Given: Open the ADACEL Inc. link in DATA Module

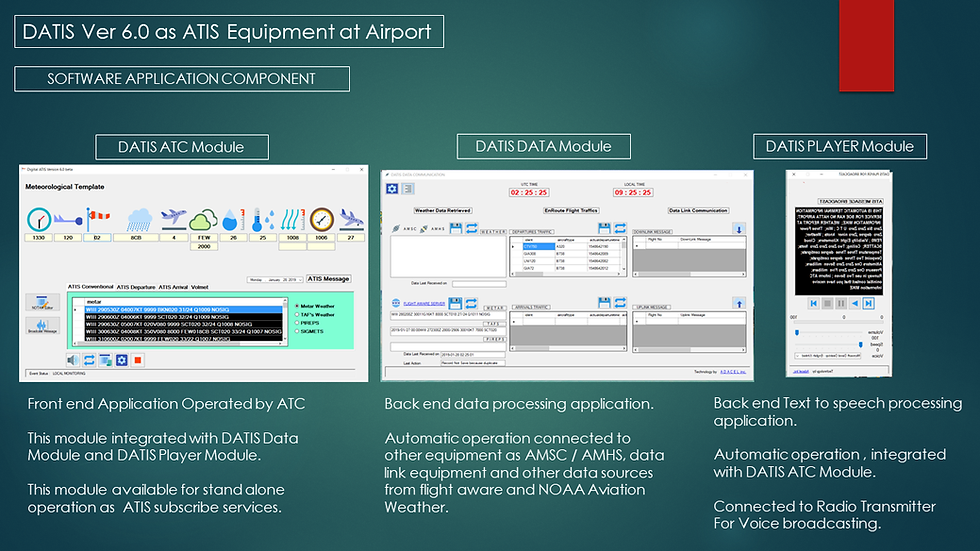Looking at the screenshot, I should click(732, 372).
